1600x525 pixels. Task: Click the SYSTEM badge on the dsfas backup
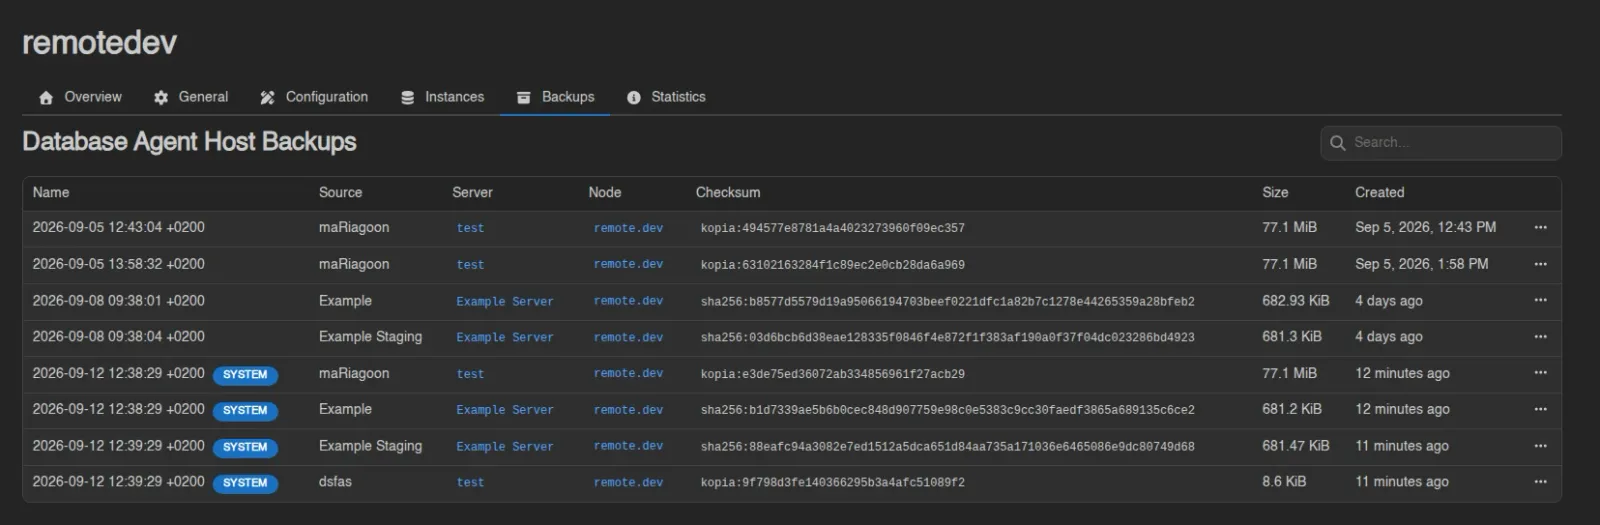(x=245, y=483)
